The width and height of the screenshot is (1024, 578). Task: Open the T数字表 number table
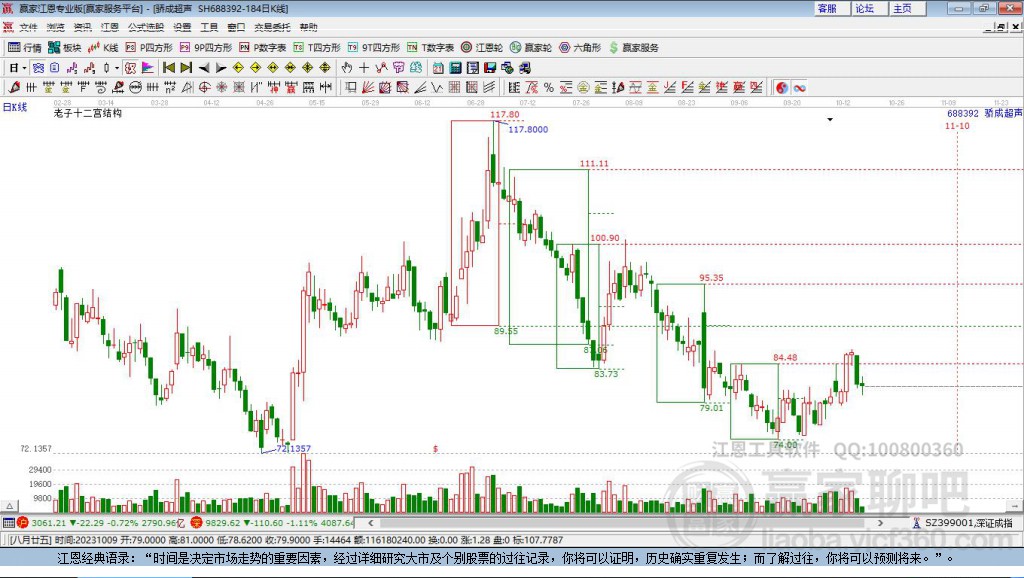click(x=430, y=48)
